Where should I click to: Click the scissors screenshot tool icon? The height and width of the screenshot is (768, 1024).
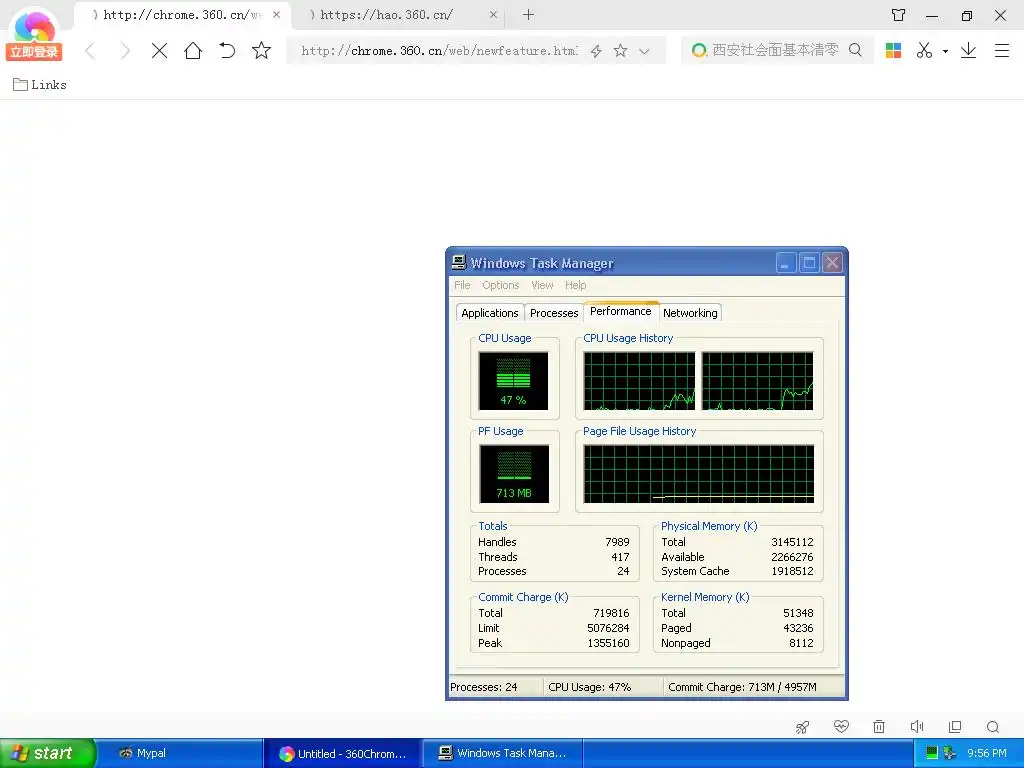tap(924, 50)
